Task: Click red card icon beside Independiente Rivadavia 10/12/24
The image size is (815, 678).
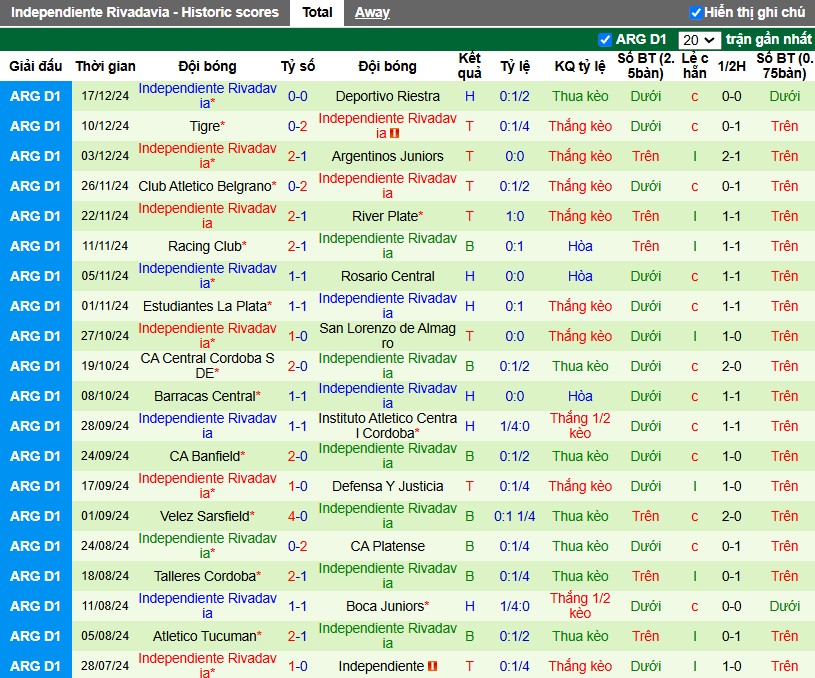Action: (395, 134)
